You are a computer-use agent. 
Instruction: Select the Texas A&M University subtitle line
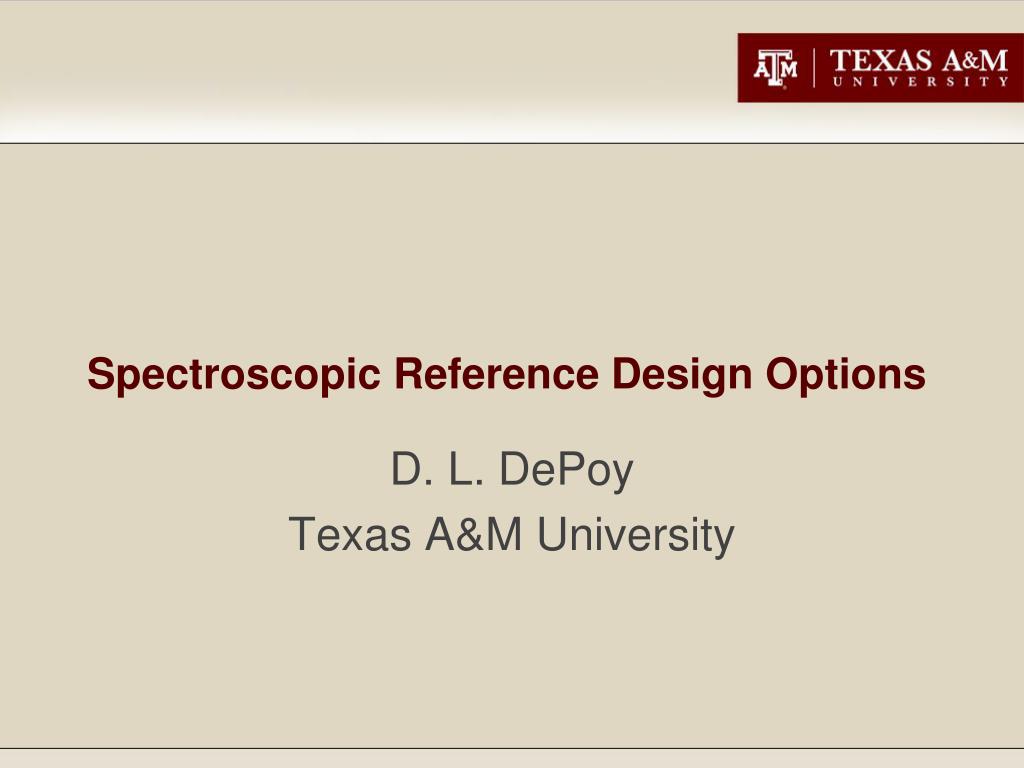coord(511,534)
